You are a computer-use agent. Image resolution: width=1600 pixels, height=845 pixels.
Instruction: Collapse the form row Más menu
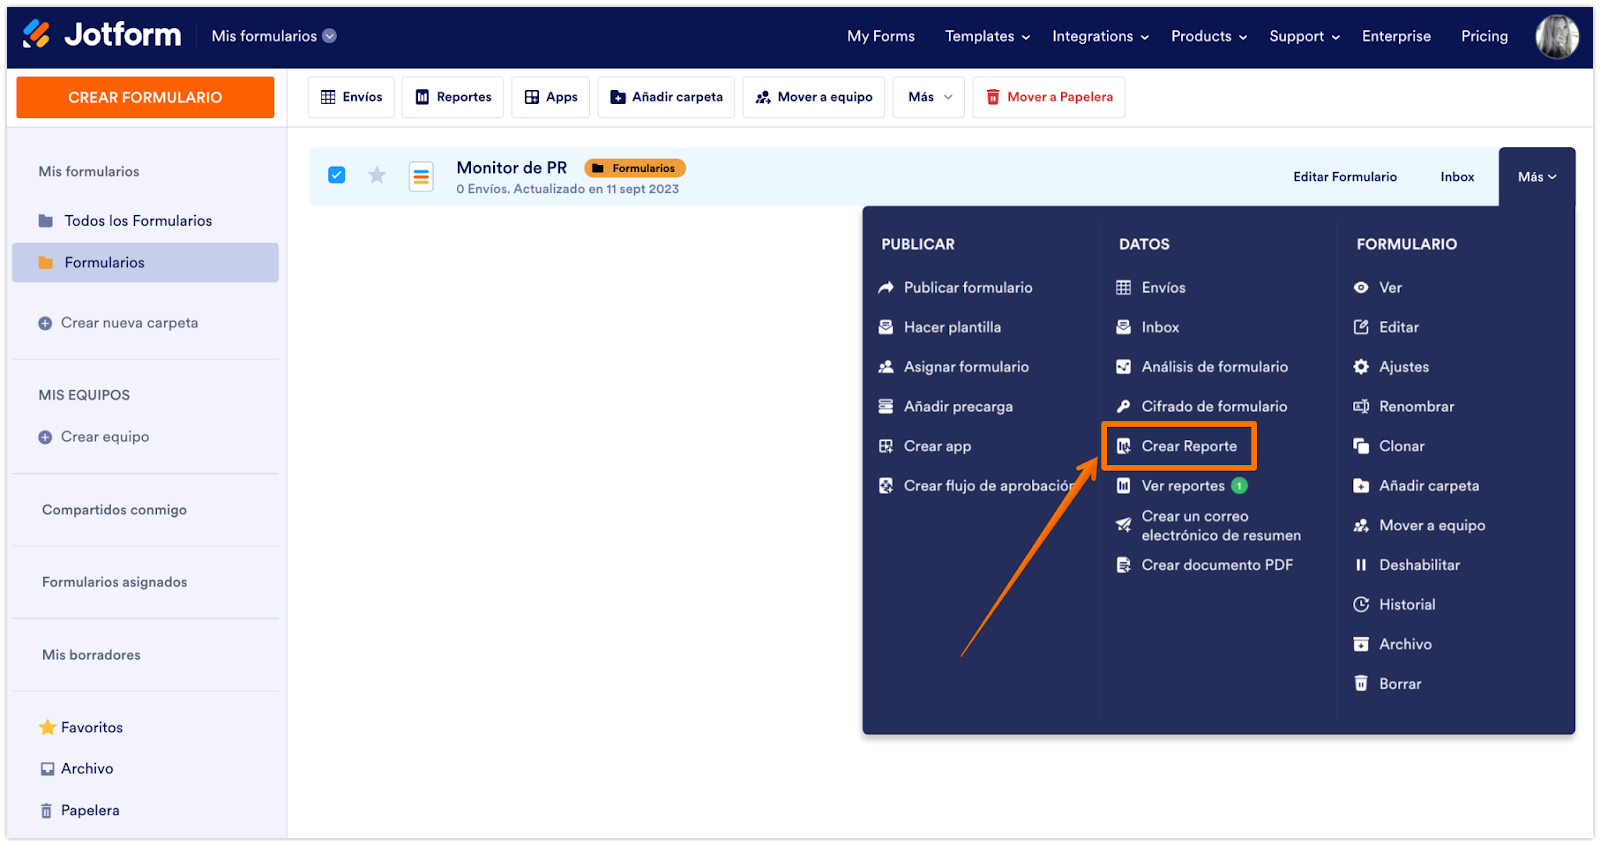(1537, 177)
